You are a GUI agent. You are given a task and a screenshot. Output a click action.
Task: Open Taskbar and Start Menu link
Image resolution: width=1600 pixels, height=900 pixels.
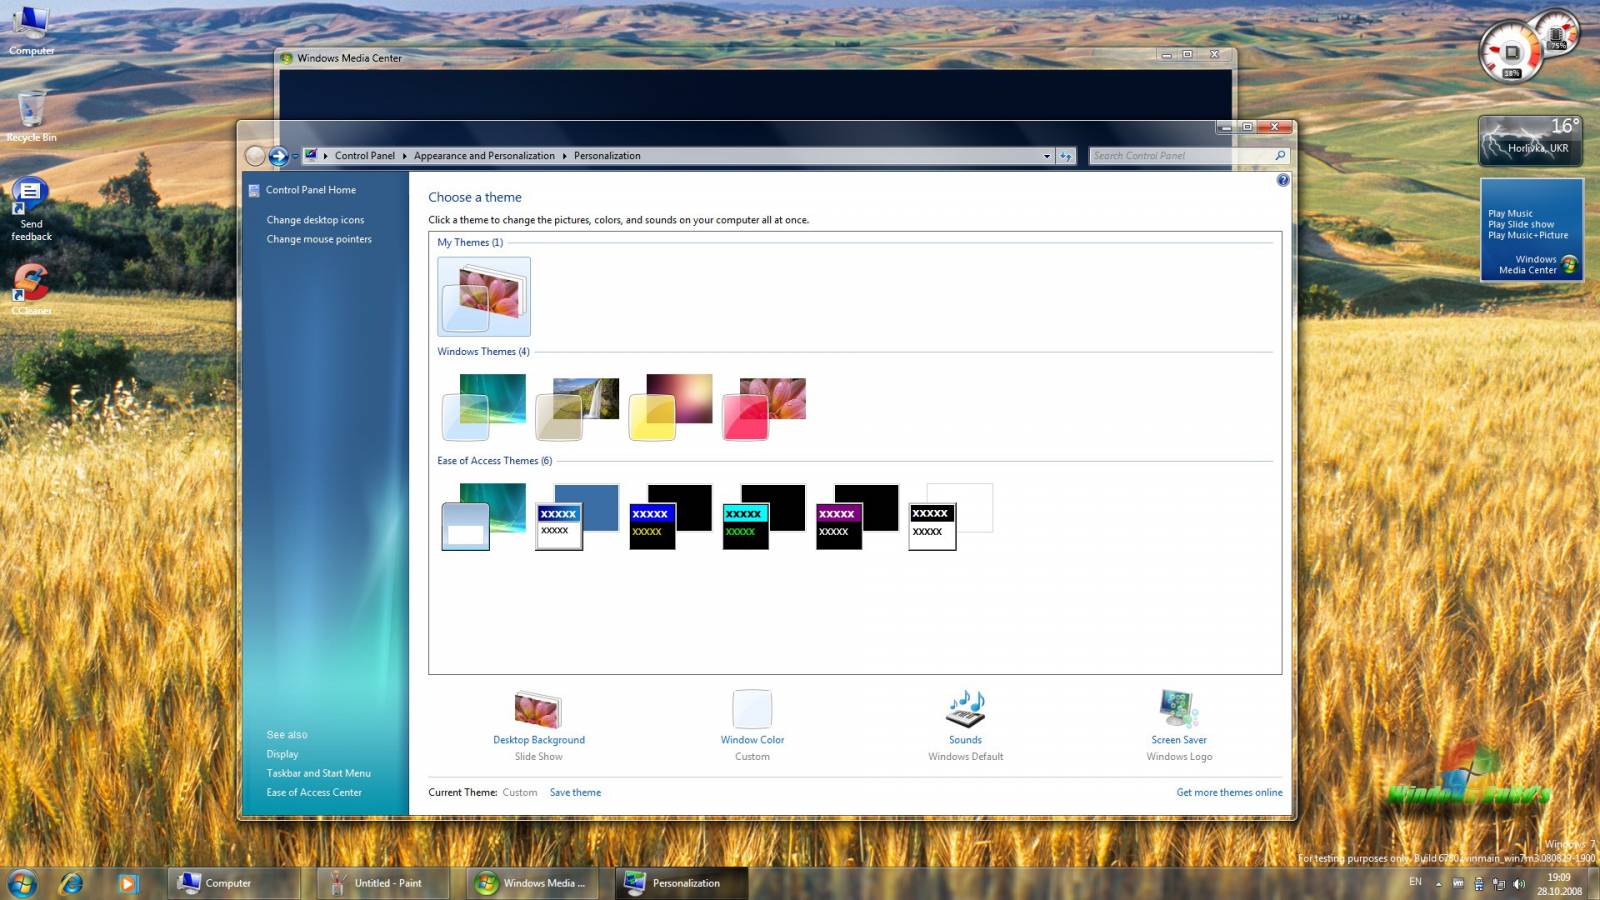pyautogui.click(x=318, y=773)
